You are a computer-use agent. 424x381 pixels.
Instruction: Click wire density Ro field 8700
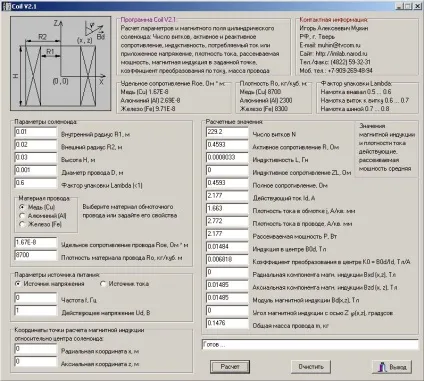pyautogui.click(x=36, y=255)
